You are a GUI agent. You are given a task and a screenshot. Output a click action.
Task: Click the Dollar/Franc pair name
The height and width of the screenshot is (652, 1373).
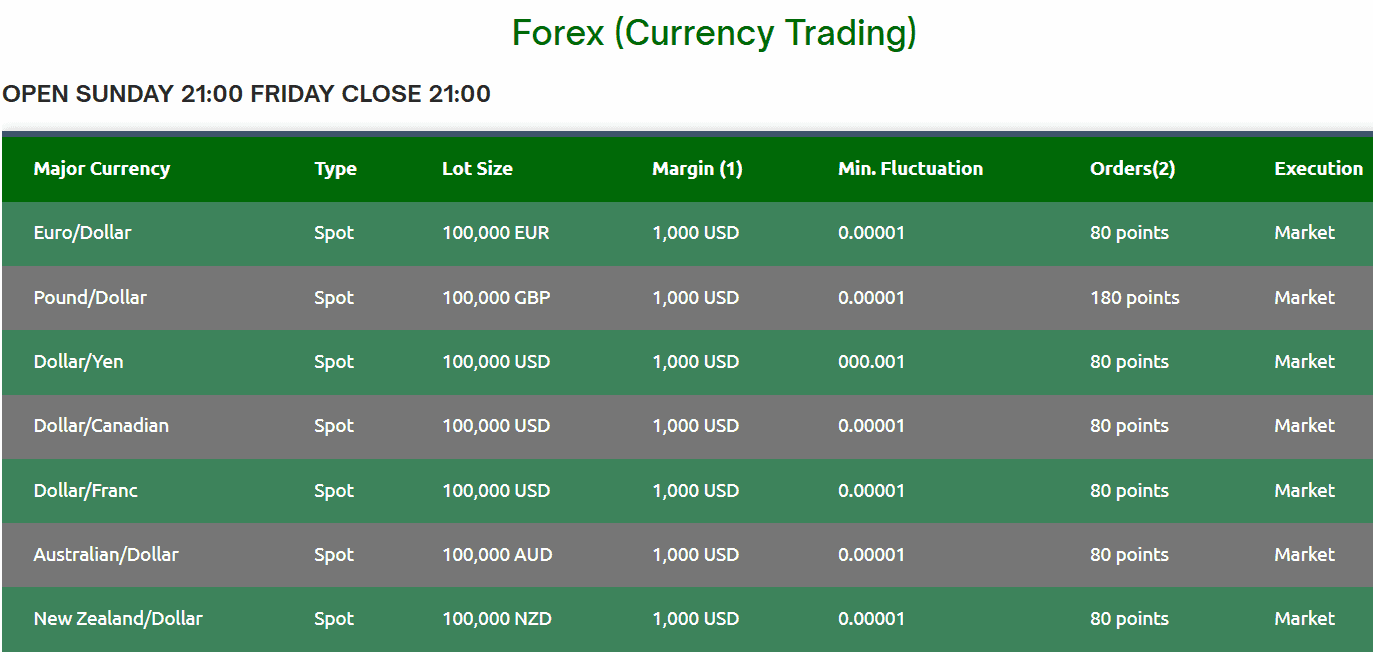pos(85,491)
